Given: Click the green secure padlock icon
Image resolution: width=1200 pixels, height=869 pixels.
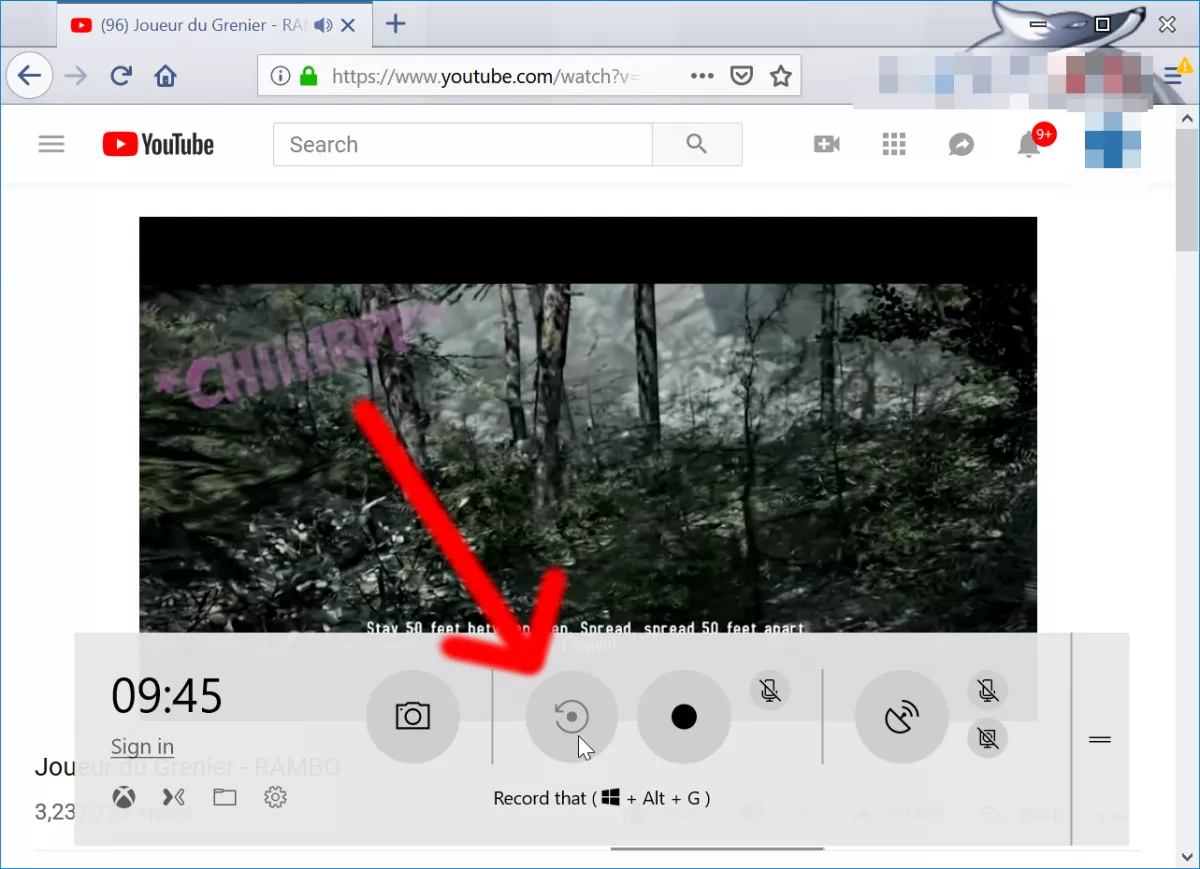Looking at the screenshot, I should pyautogui.click(x=309, y=76).
